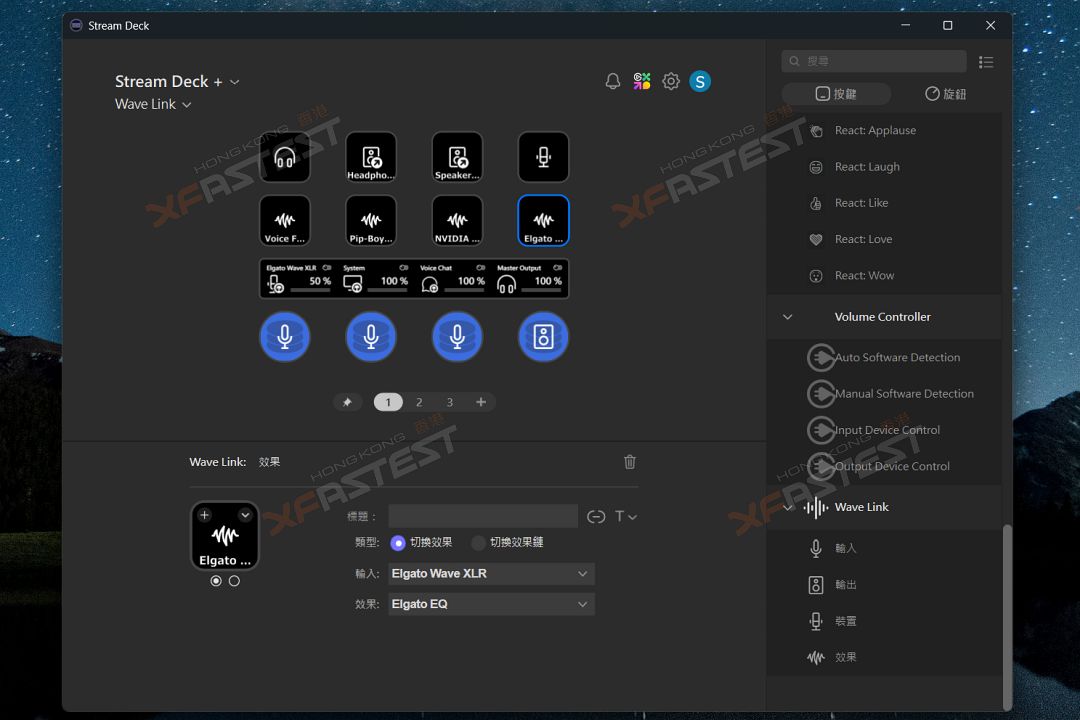Switch to the 旋鈕 (dials) tab
1080x720 pixels.
click(945, 94)
